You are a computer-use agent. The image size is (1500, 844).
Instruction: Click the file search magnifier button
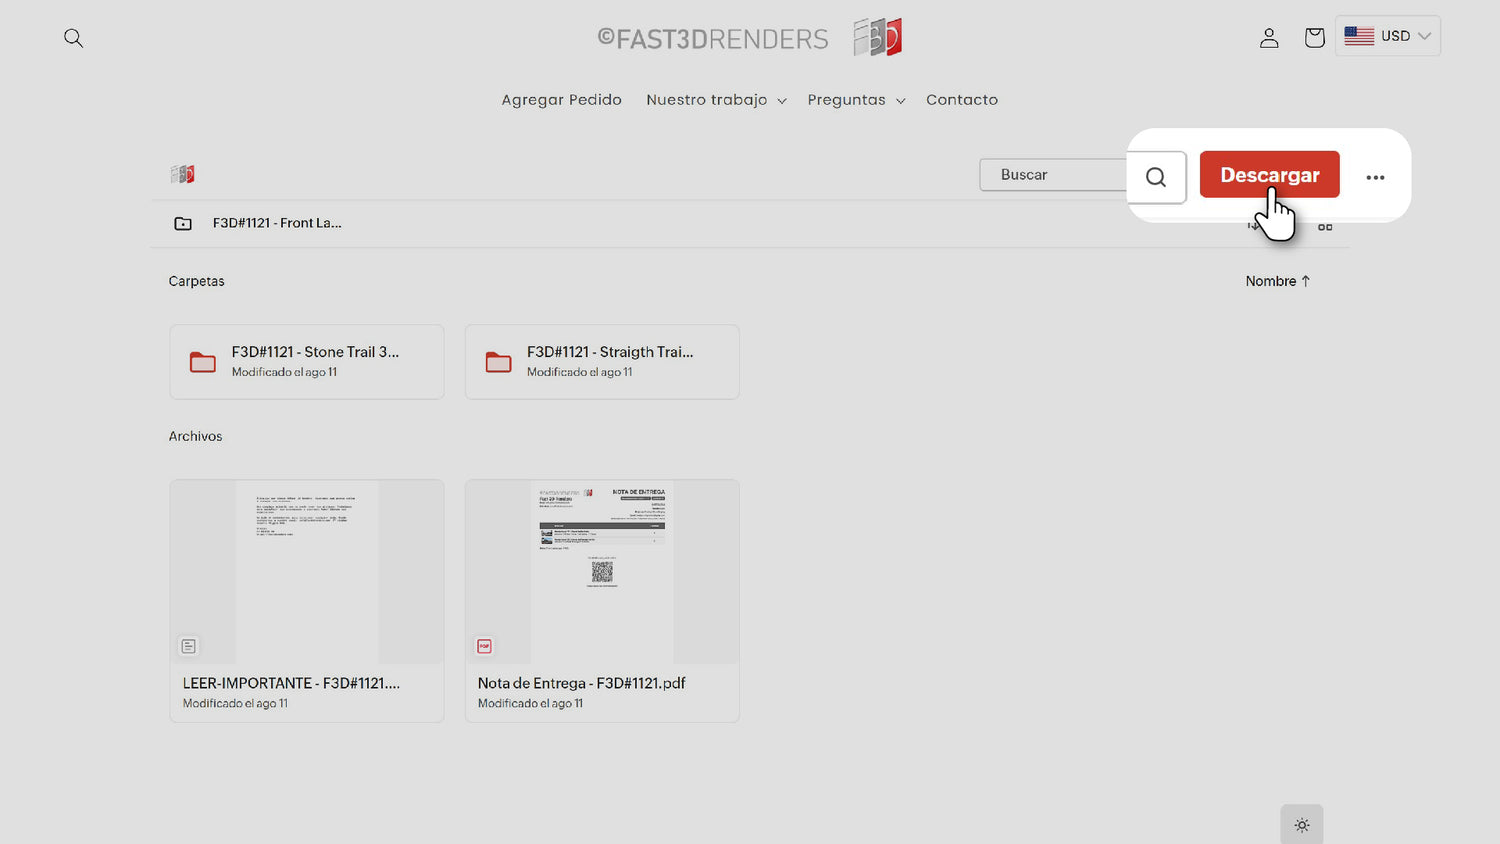tap(1156, 177)
